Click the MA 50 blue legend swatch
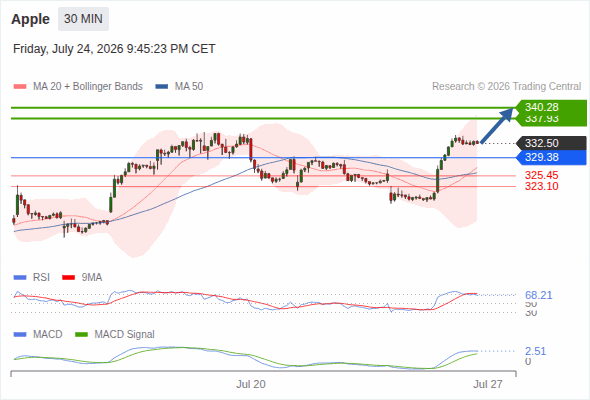 [162, 87]
